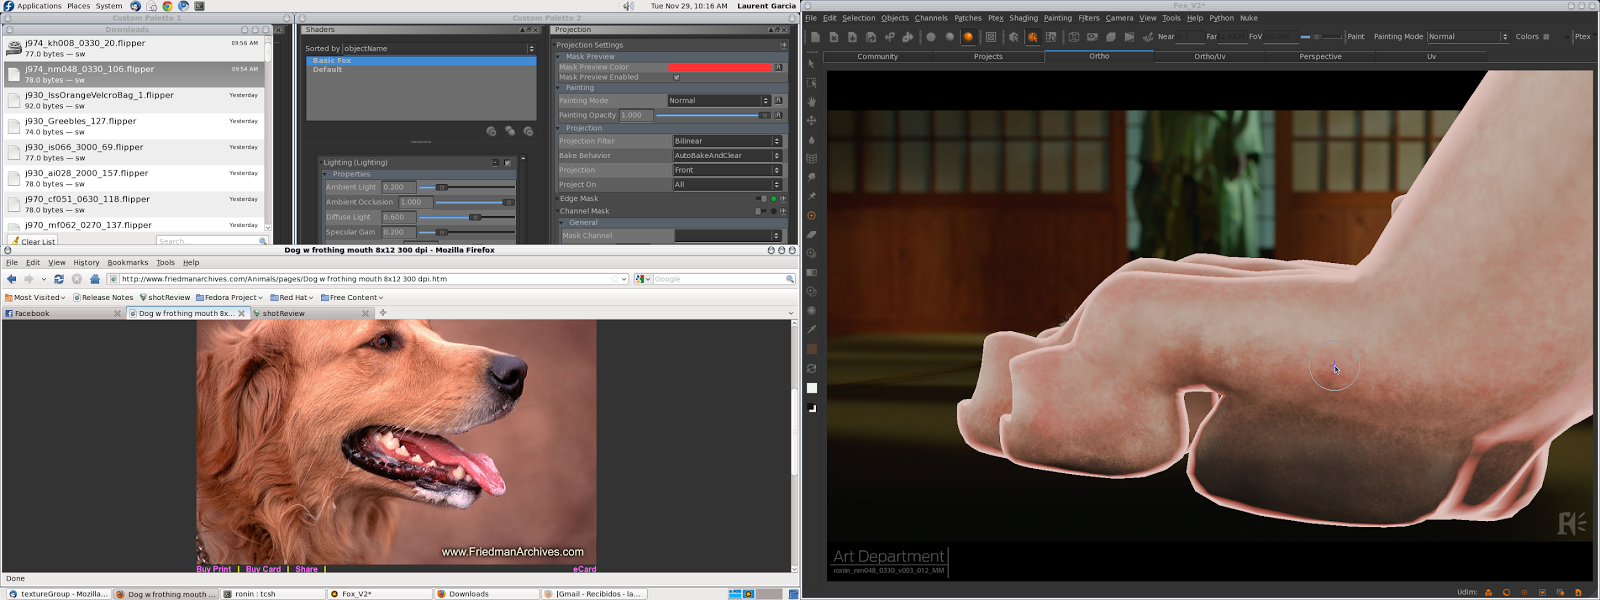Open Chrome launcher in the top GNOME panel
Screen dimensions: 1600x600
point(167,6)
